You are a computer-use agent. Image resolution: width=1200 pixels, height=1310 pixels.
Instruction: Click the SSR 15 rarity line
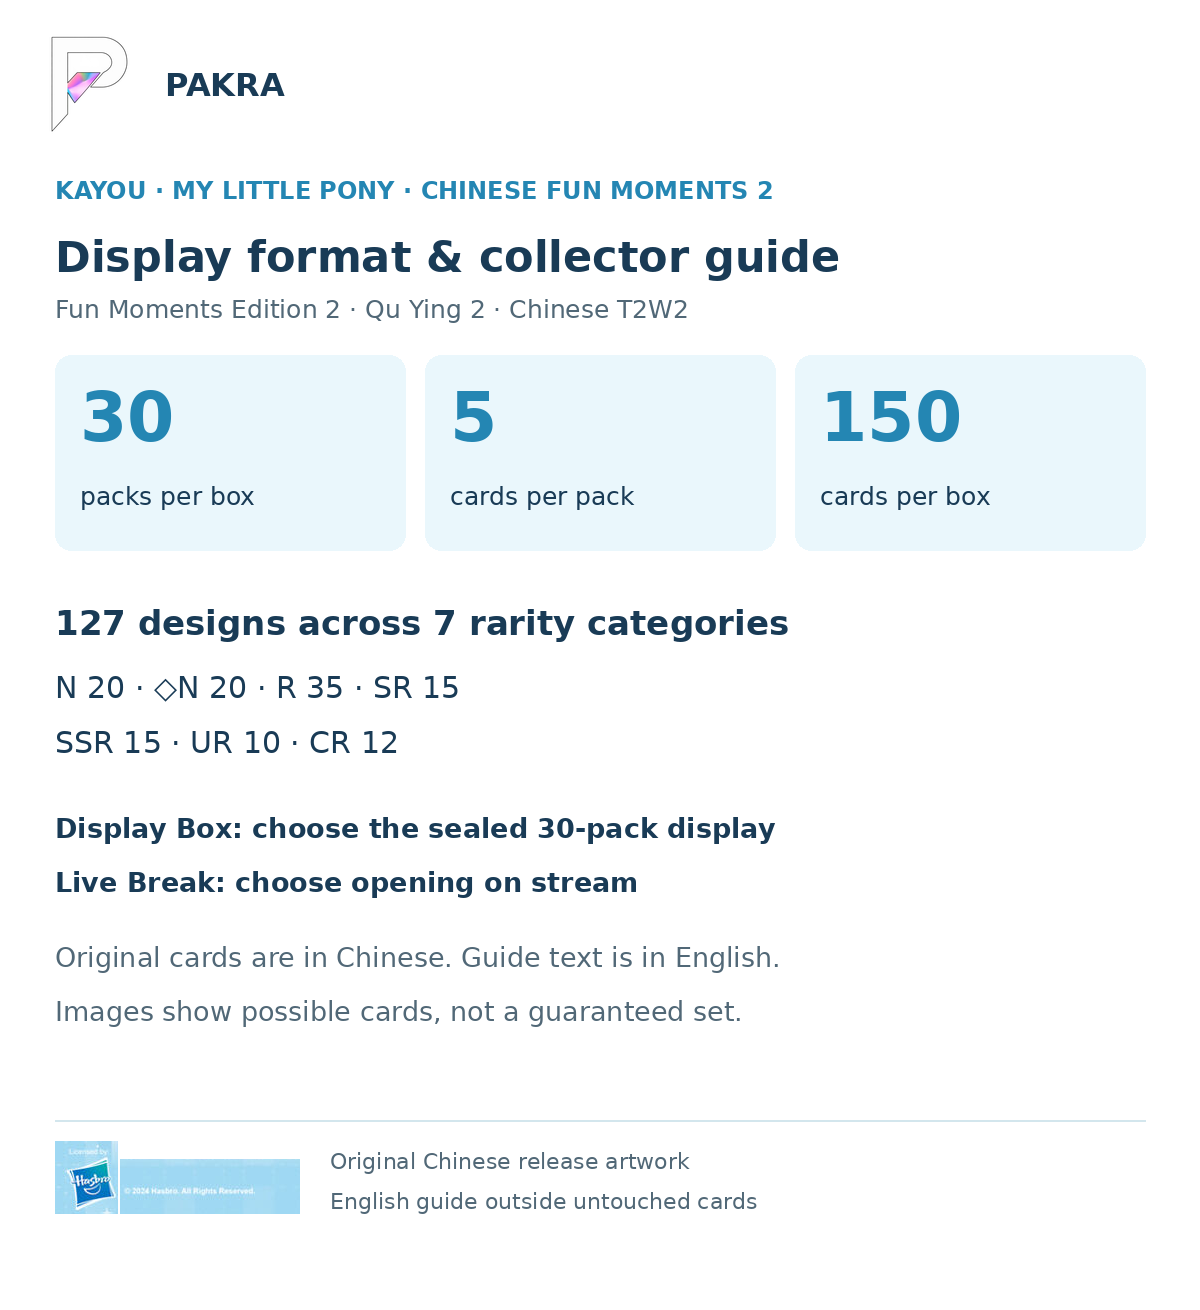pos(227,743)
